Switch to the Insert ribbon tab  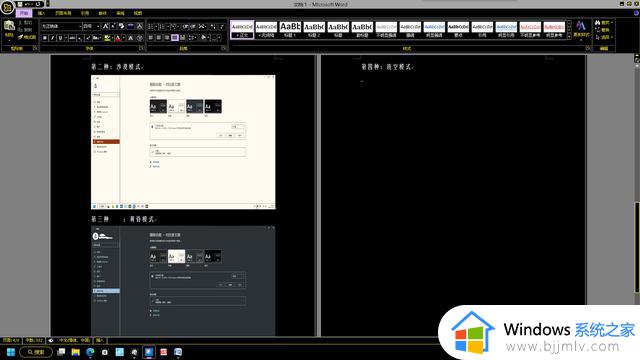pyautogui.click(x=41, y=13)
